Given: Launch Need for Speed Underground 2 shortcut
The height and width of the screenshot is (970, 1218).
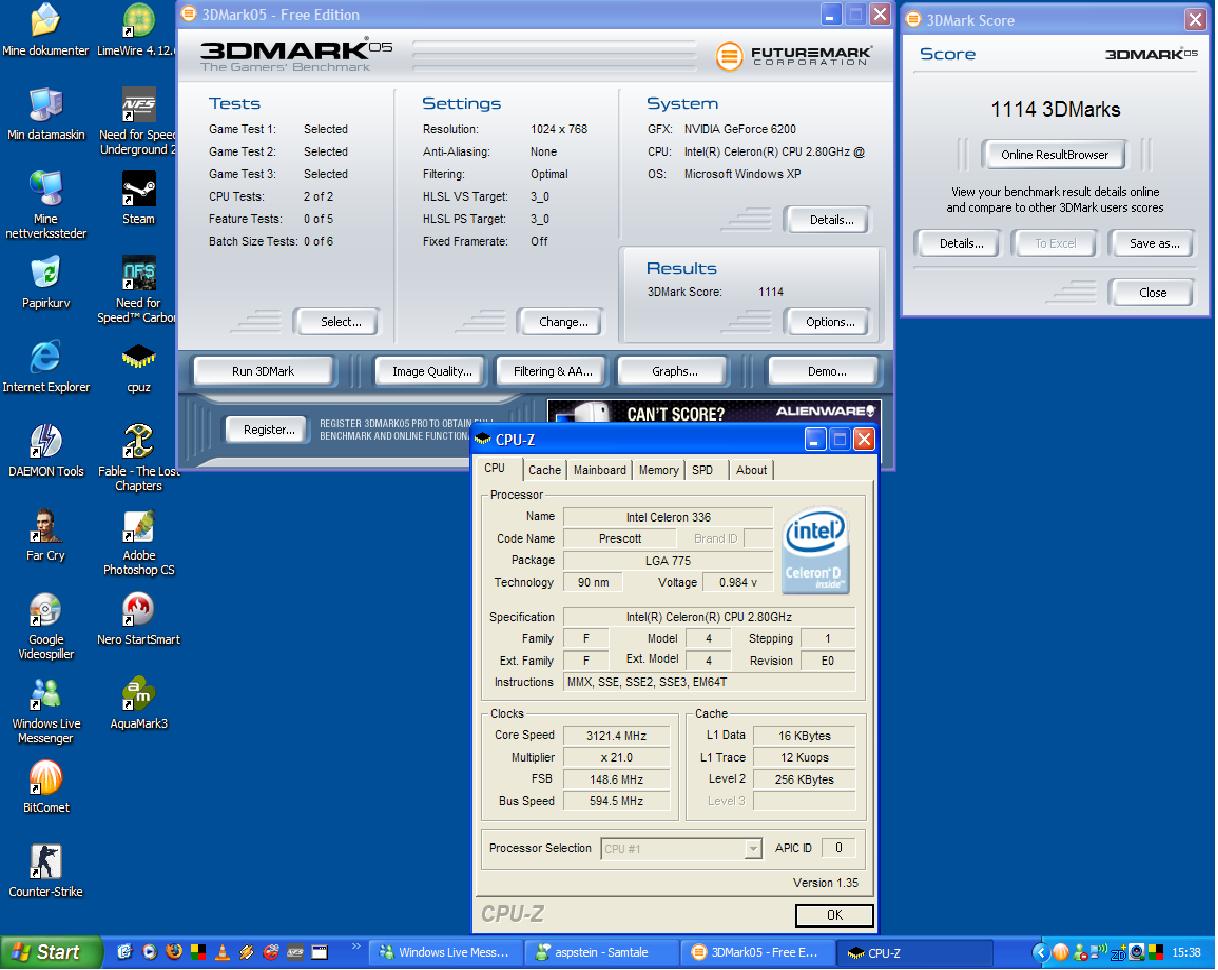Looking at the screenshot, I should pyautogui.click(x=138, y=122).
